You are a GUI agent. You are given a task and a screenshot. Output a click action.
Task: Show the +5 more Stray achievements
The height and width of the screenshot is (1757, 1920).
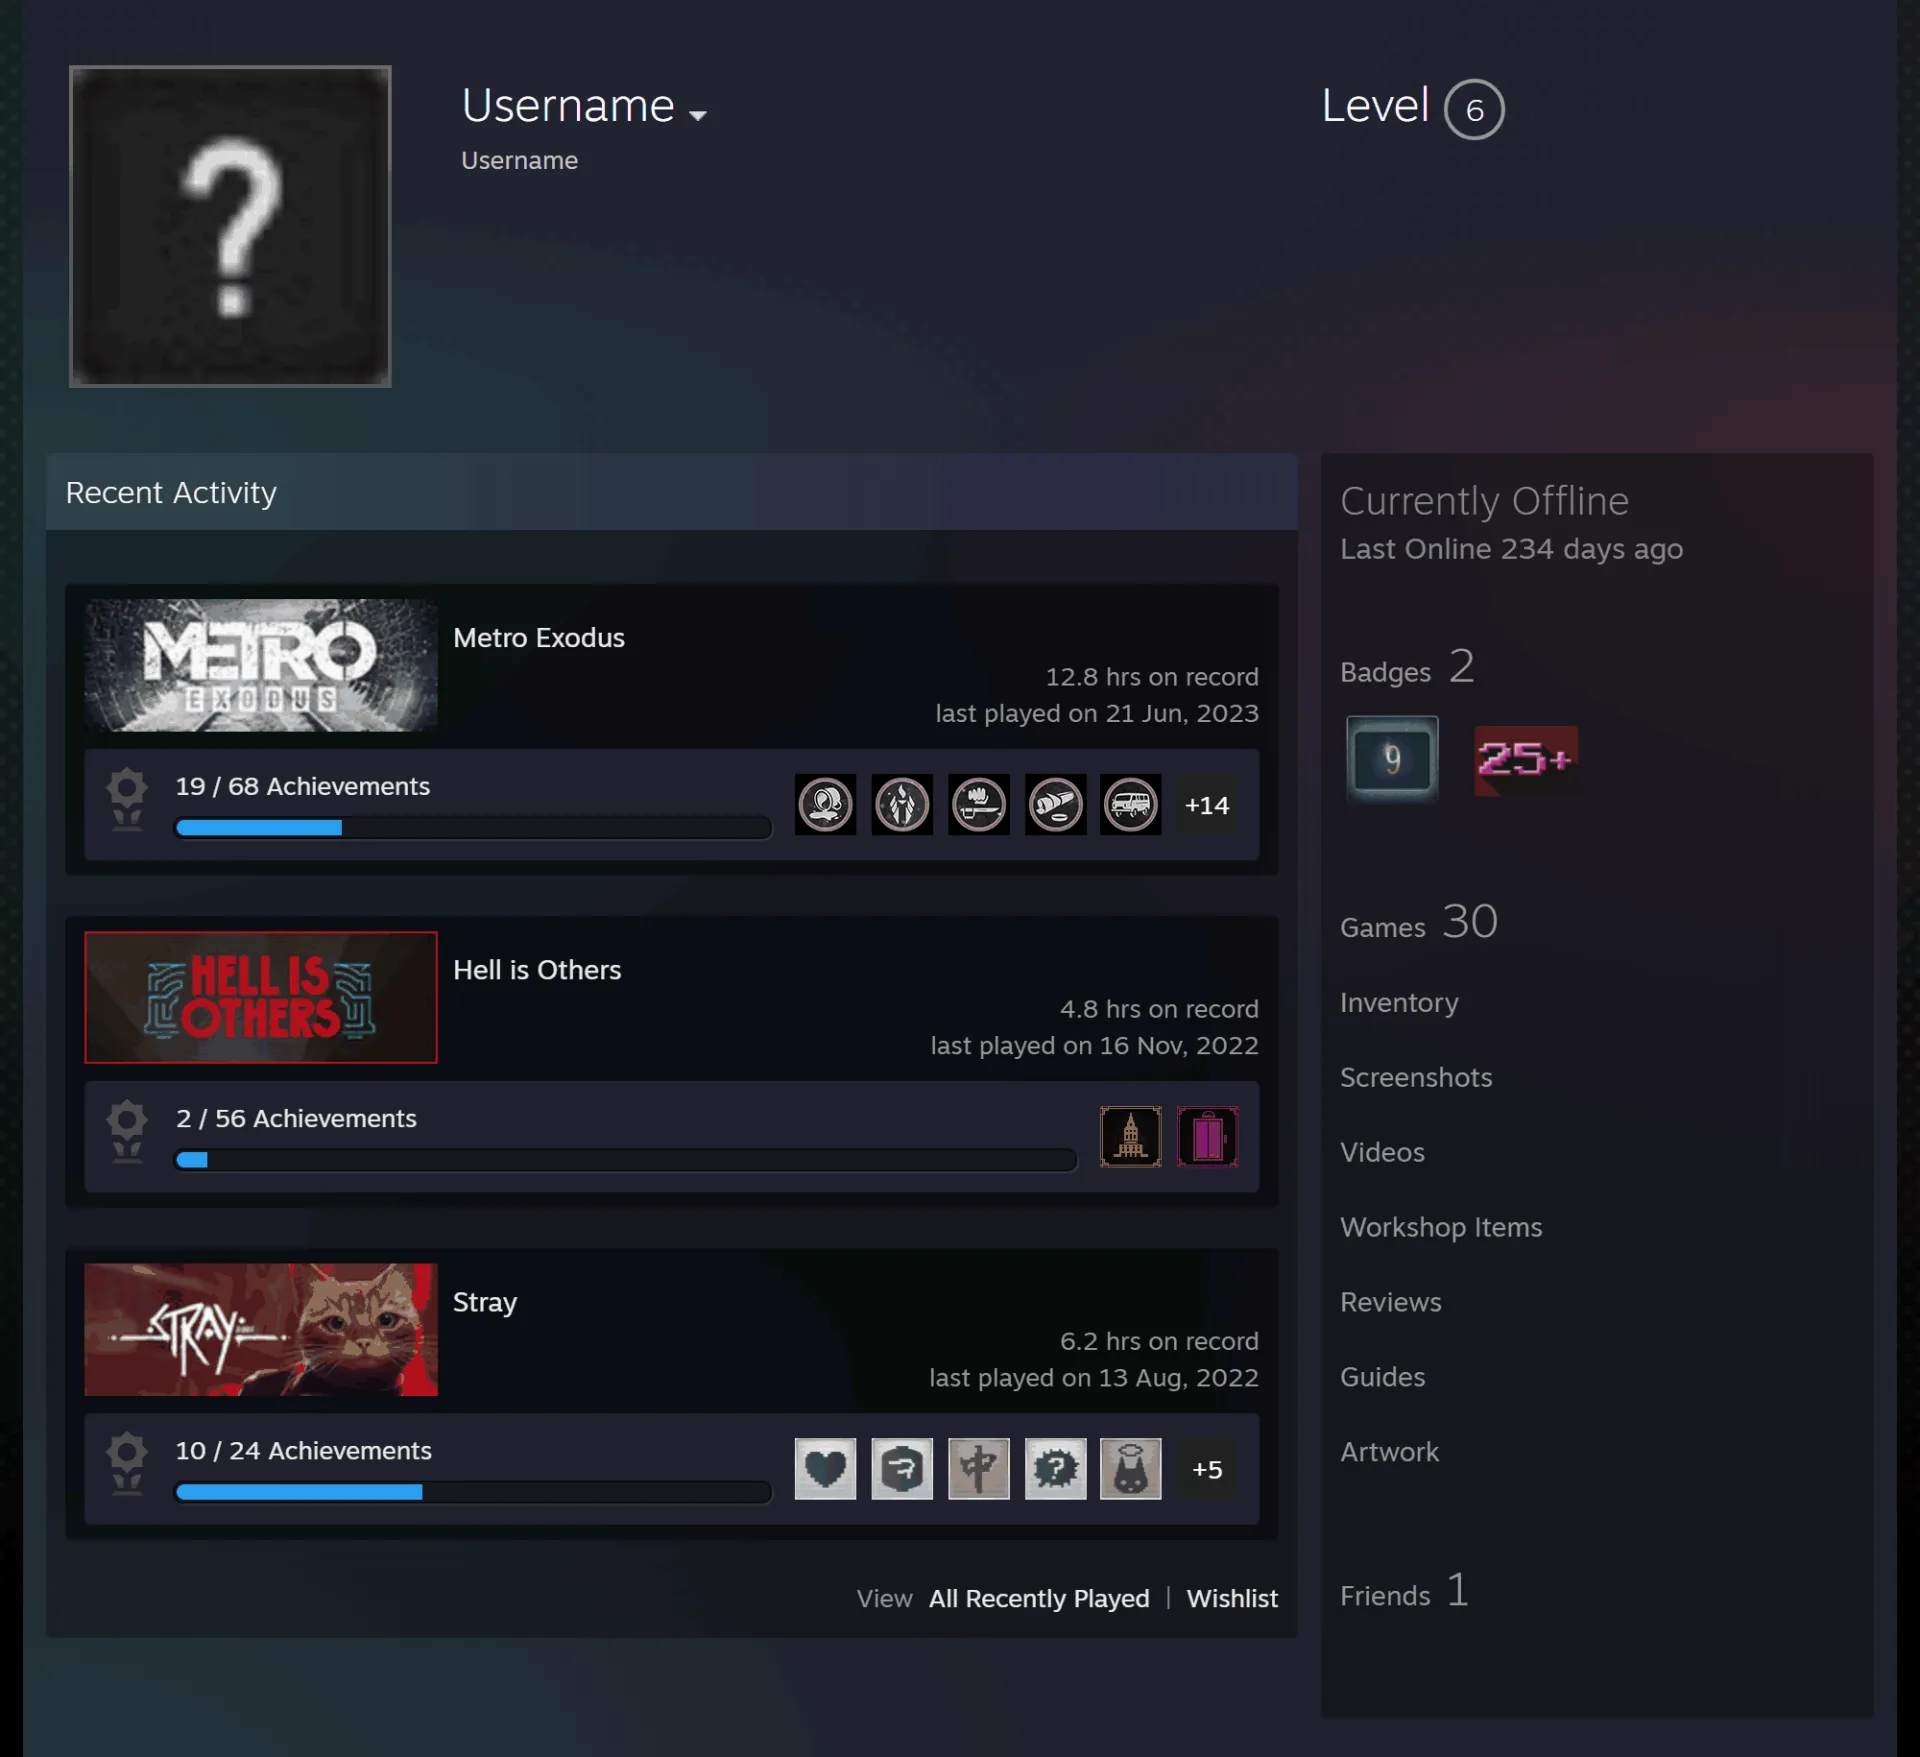pos(1207,1470)
